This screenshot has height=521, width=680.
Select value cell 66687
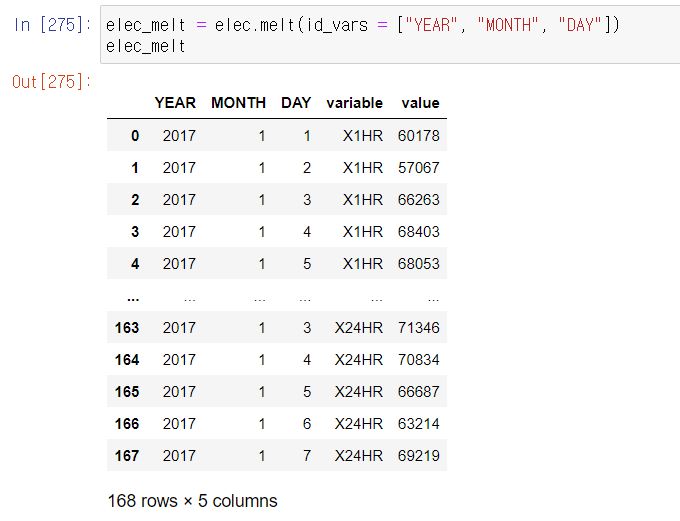click(x=418, y=392)
